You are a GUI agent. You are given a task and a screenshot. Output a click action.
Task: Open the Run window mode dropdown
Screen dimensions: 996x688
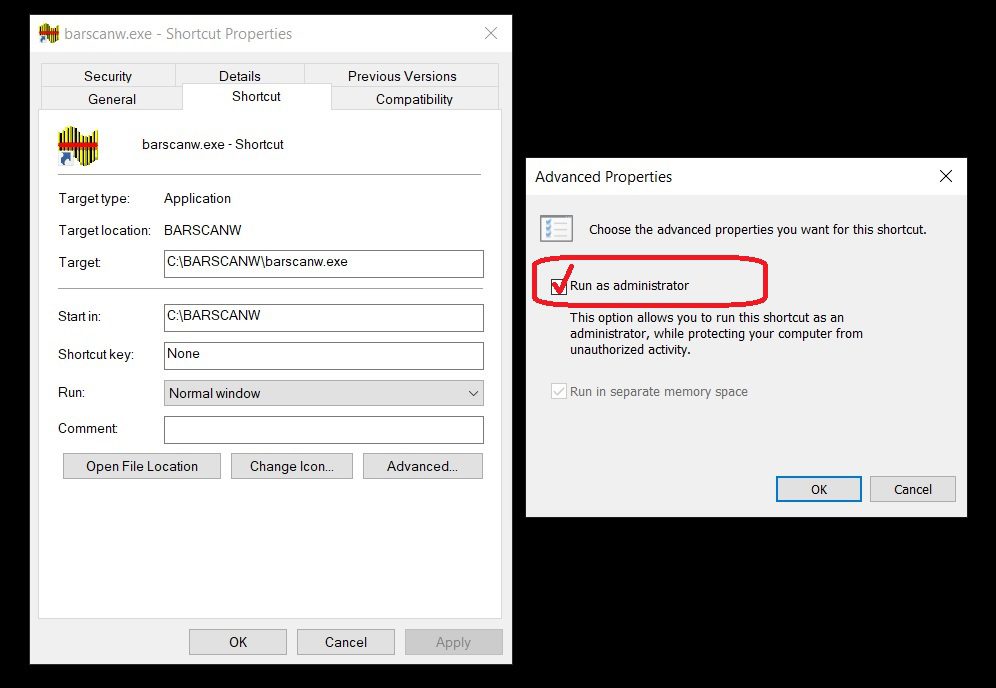(x=323, y=393)
